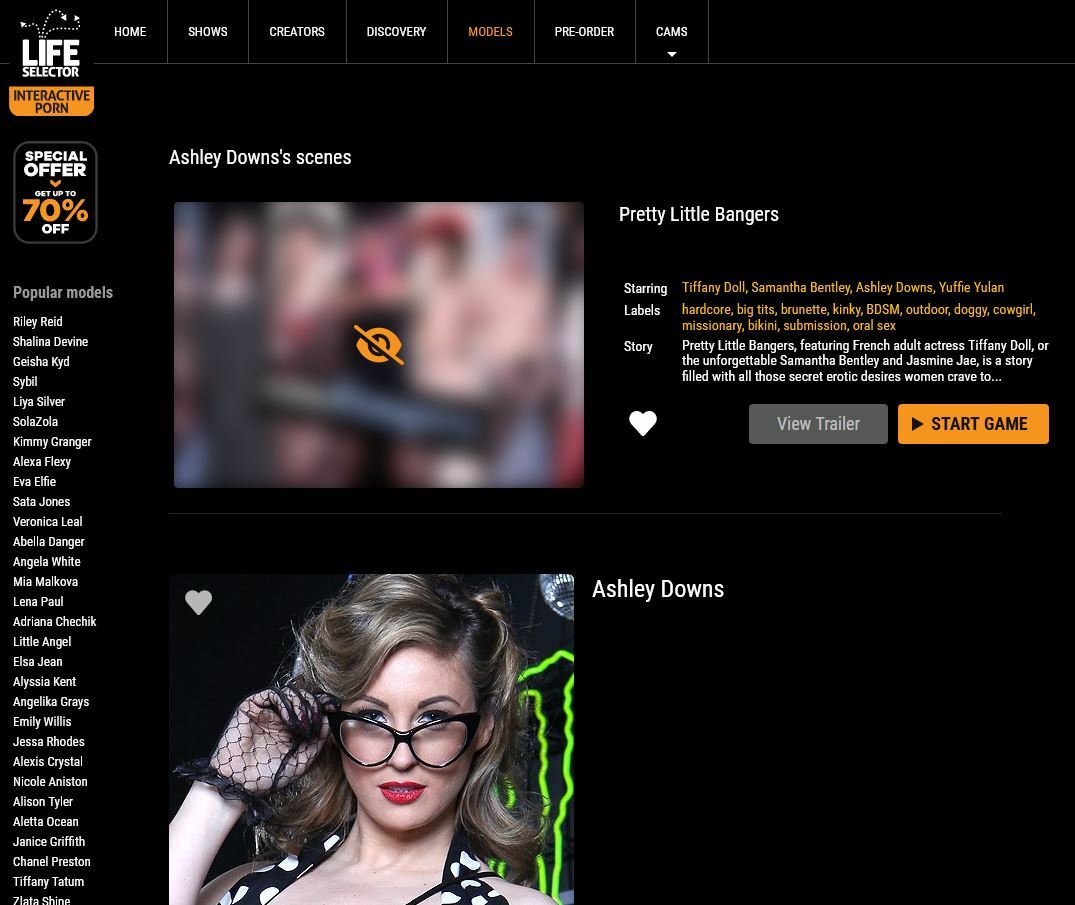Open Little Angel in popular models
The image size is (1075, 905).
click(x=42, y=642)
